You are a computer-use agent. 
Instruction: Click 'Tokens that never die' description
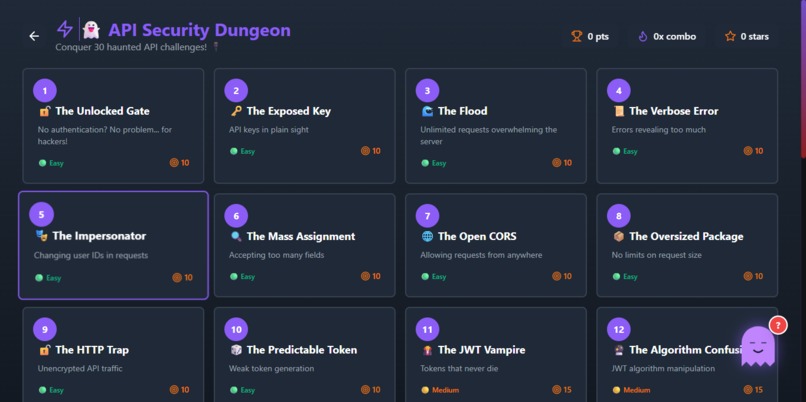[x=457, y=368]
